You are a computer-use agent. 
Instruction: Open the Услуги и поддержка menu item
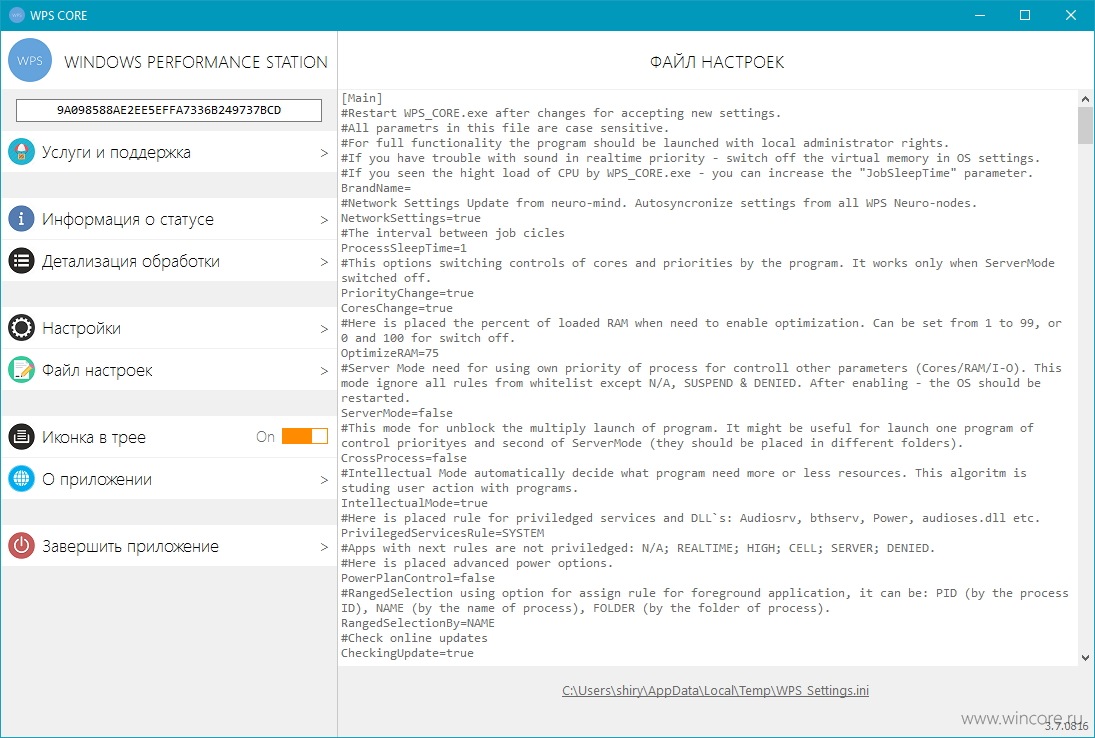click(169, 152)
